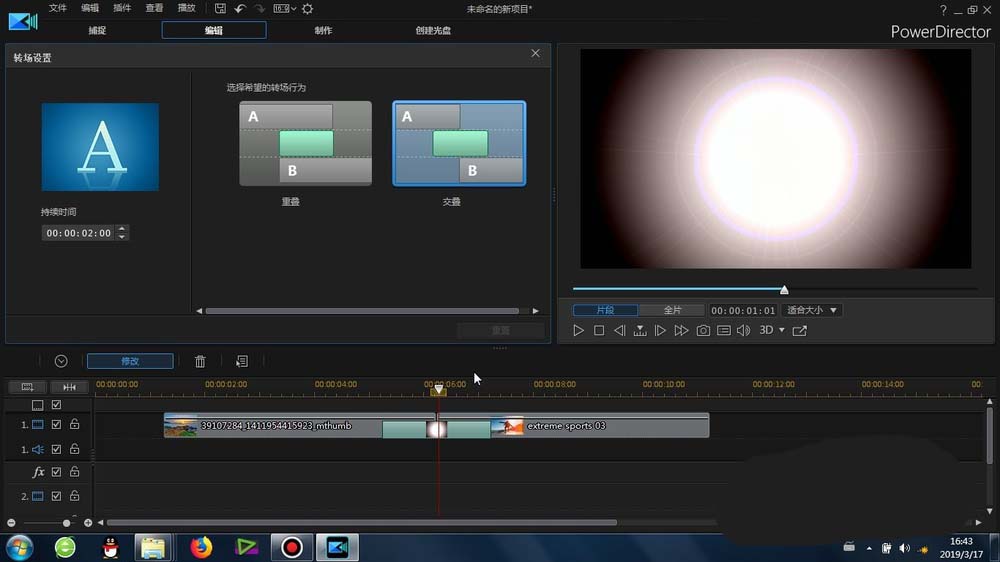Delete the selected transition with trash icon
The image size is (1000, 562).
[200, 361]
